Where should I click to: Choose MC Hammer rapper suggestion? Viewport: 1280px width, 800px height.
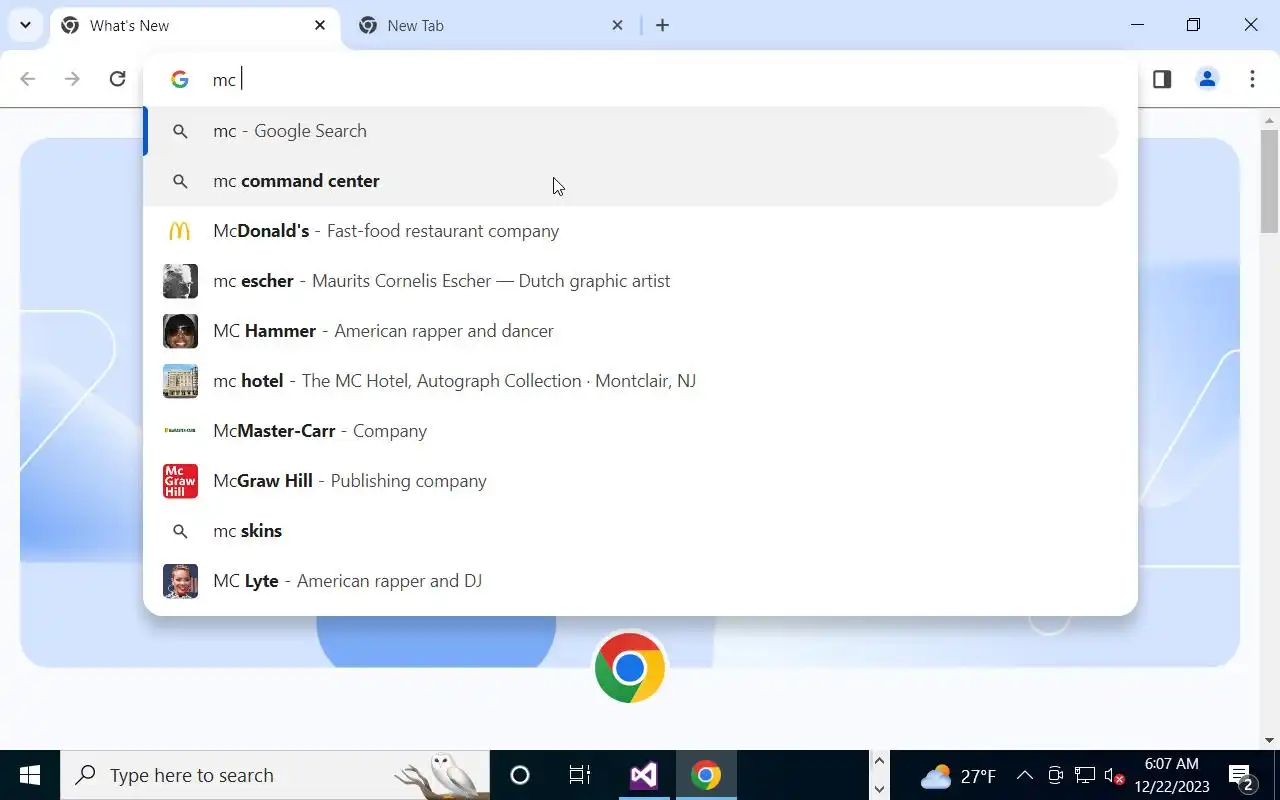click(631, 331)
